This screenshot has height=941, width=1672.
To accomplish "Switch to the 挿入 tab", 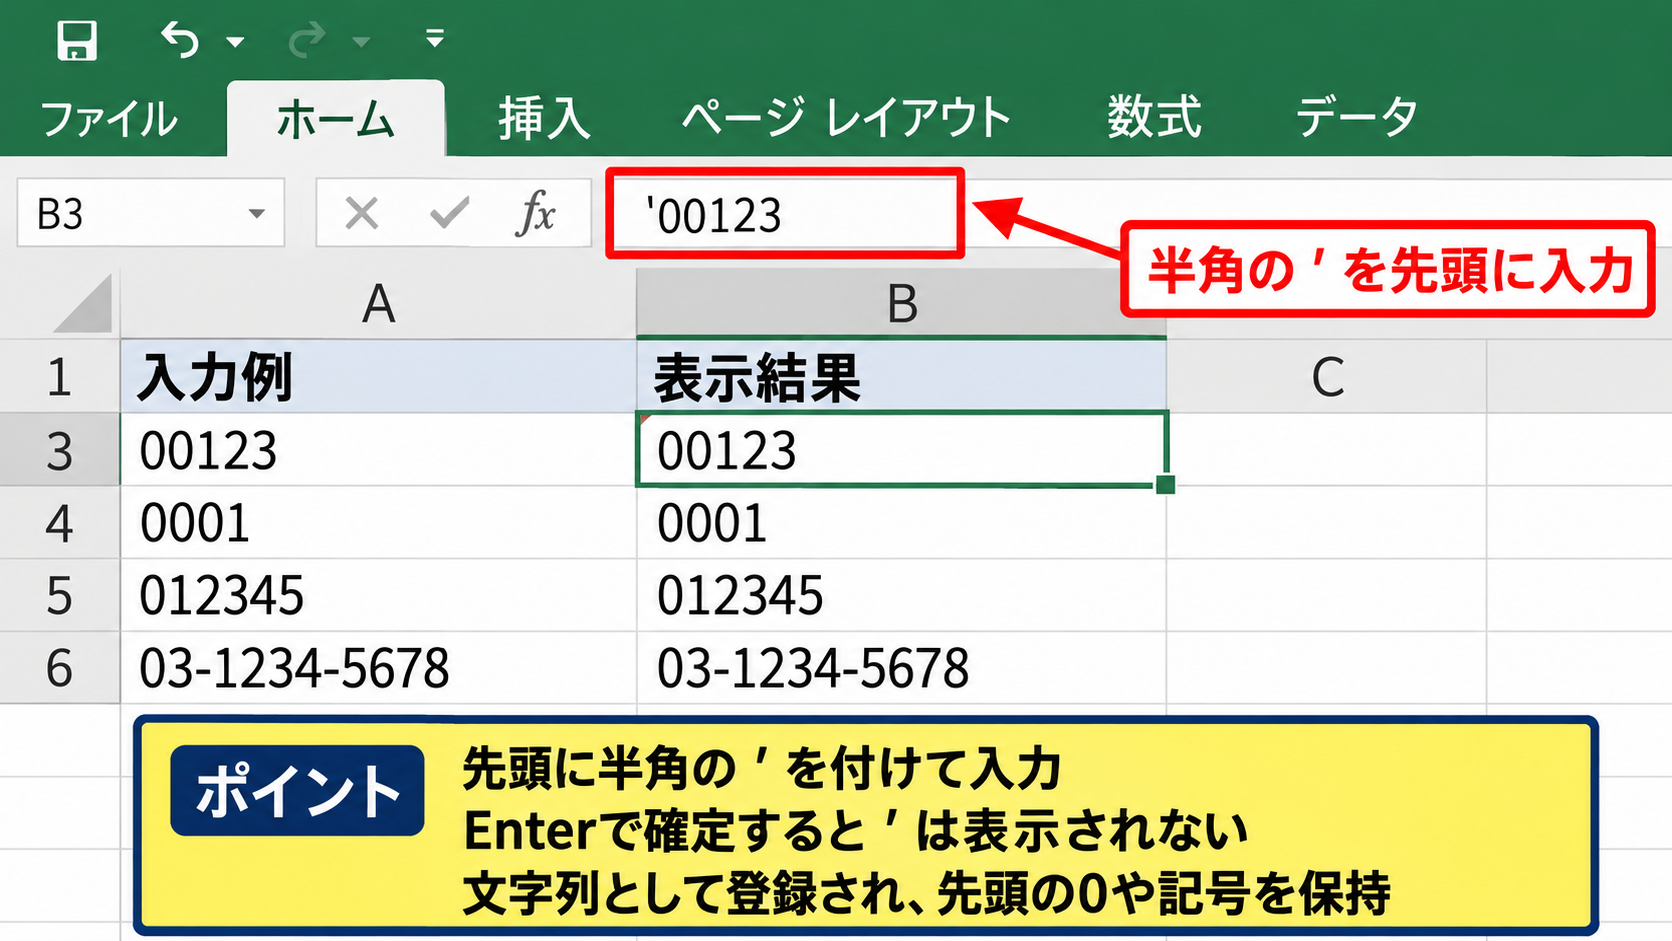I will [x=545, y=119].
